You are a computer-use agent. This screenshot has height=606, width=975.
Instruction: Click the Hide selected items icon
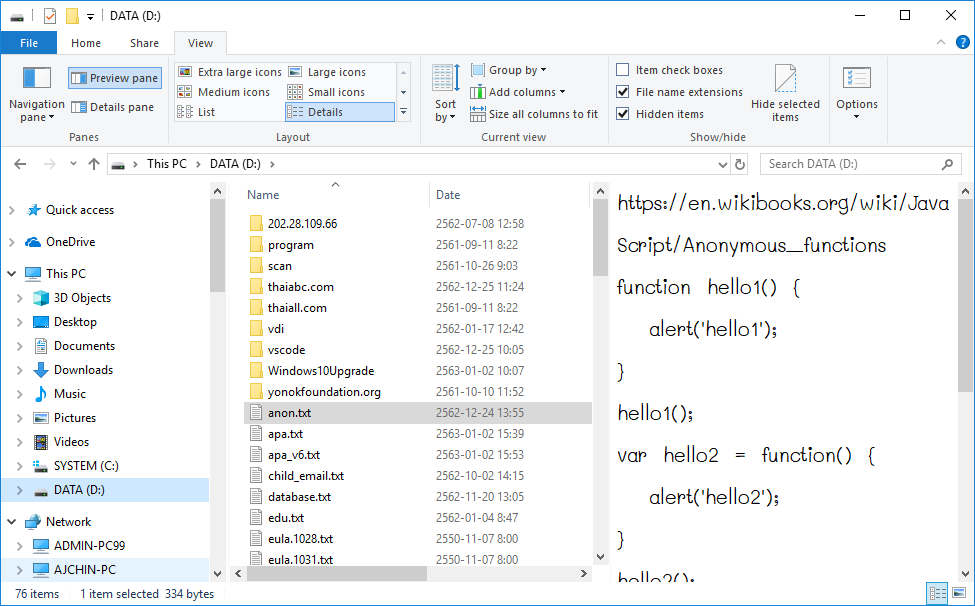pos(785,80)
